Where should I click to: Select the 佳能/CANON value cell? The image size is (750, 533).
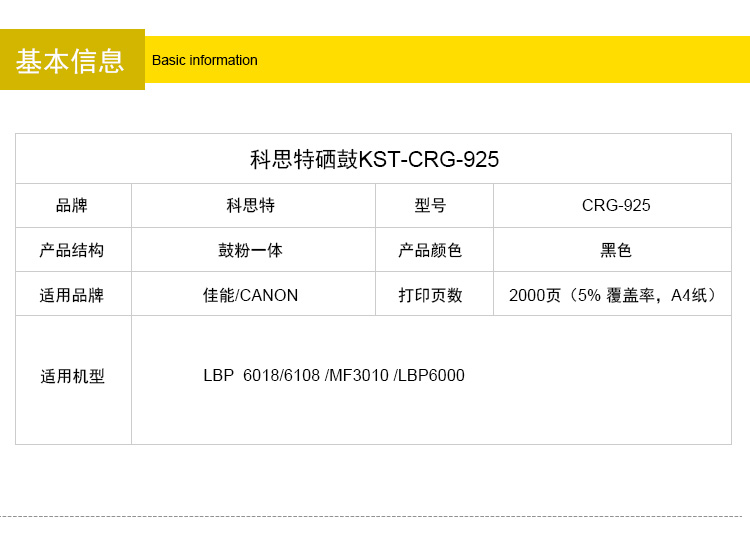coord(251,295)
